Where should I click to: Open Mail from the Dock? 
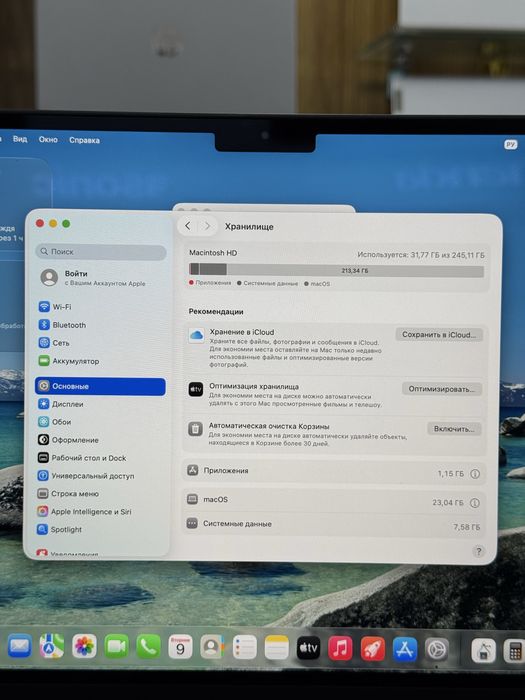[x=20, y=646]
